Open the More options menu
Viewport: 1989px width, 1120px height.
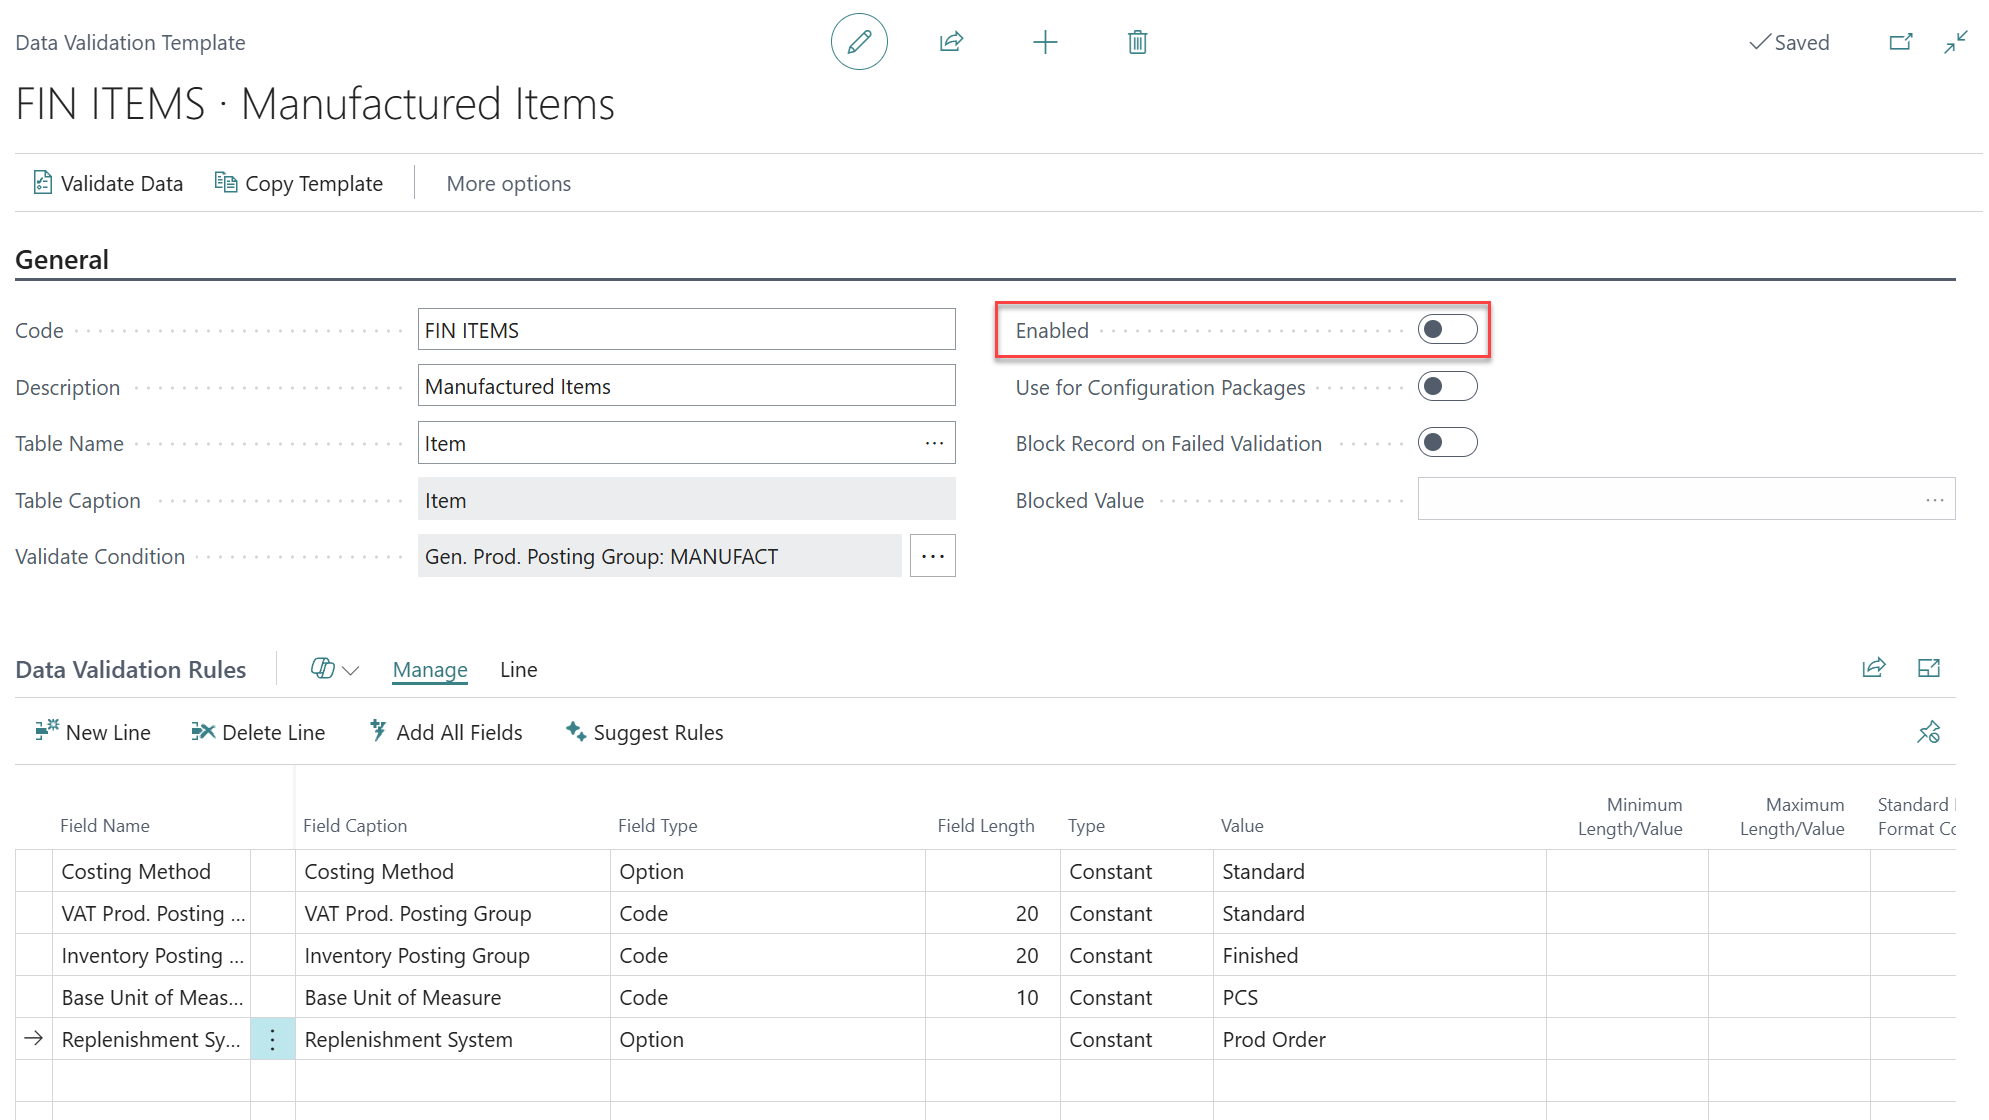tap(508, 183)
